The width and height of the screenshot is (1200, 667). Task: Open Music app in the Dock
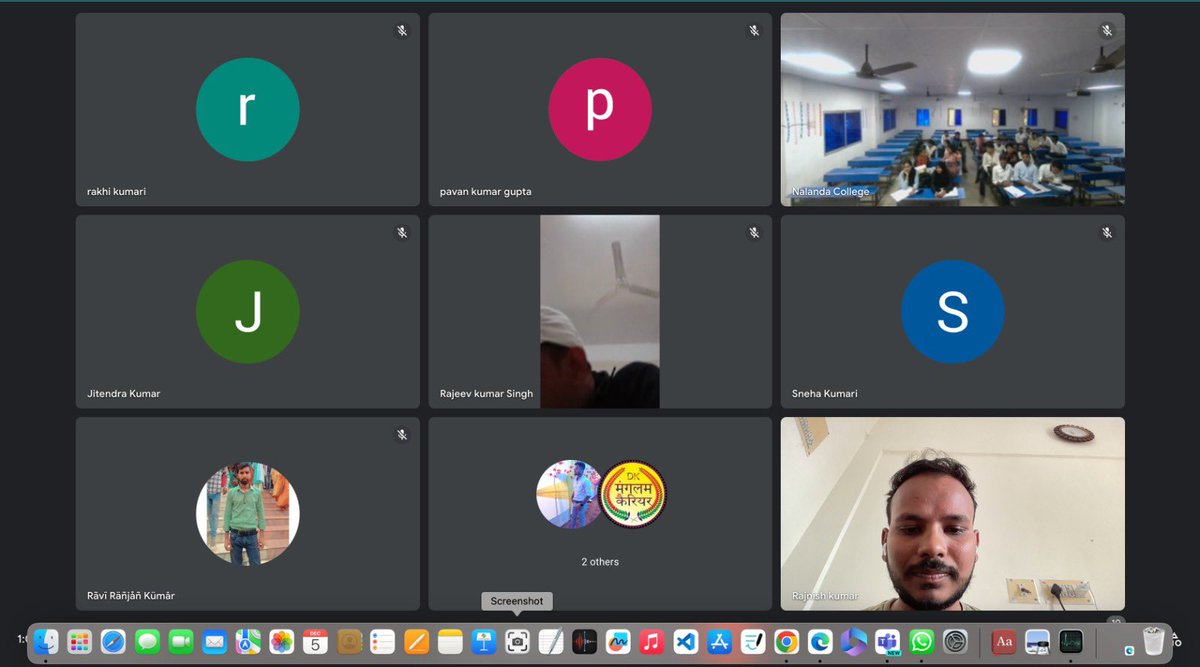coord(651,641)
